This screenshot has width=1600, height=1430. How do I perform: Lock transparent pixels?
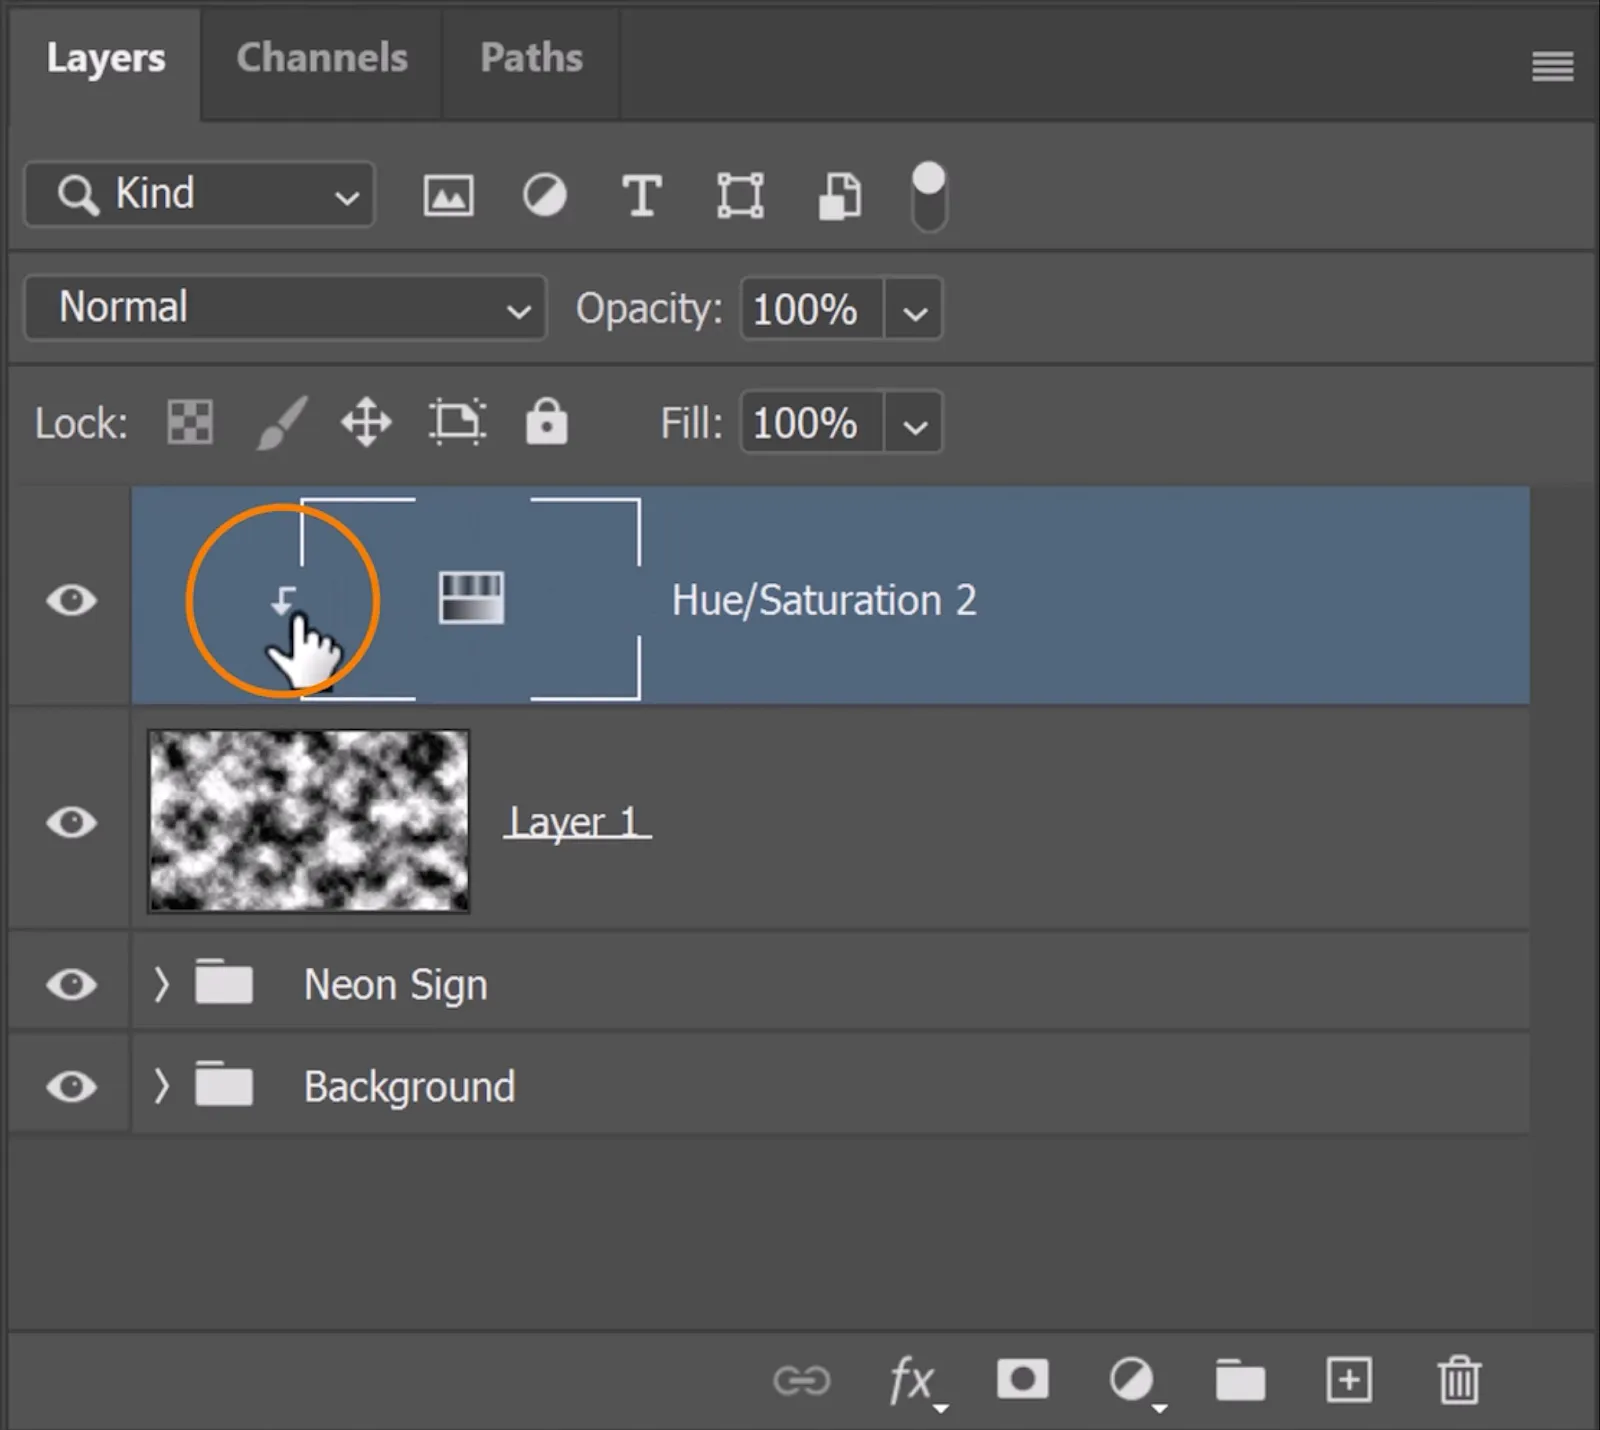(x=189, y=422)
